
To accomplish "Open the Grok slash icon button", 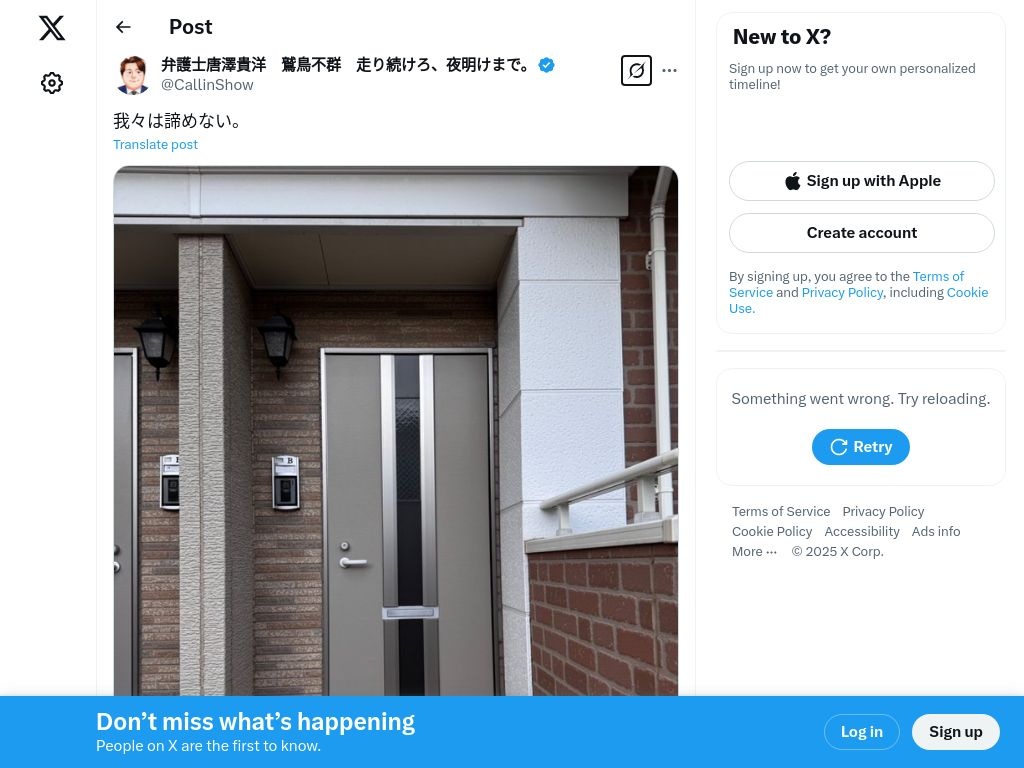I will tap(636, 71).
